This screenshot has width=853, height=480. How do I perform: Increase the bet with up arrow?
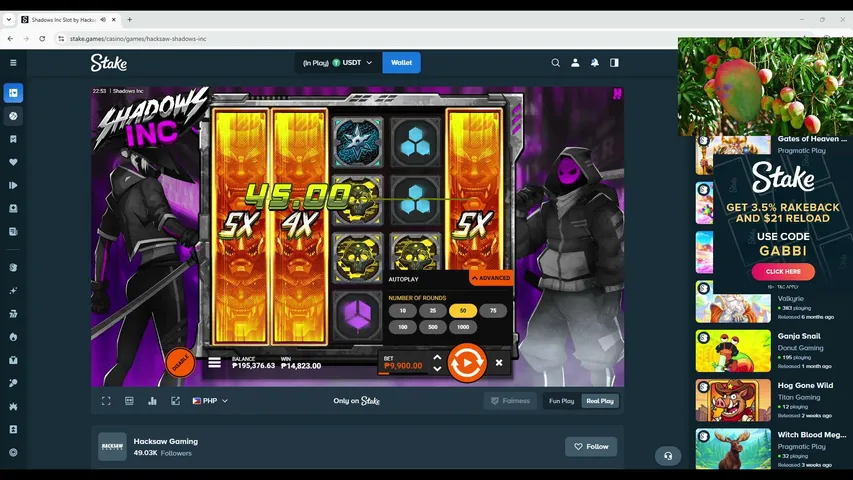click(x=437, y=358)
